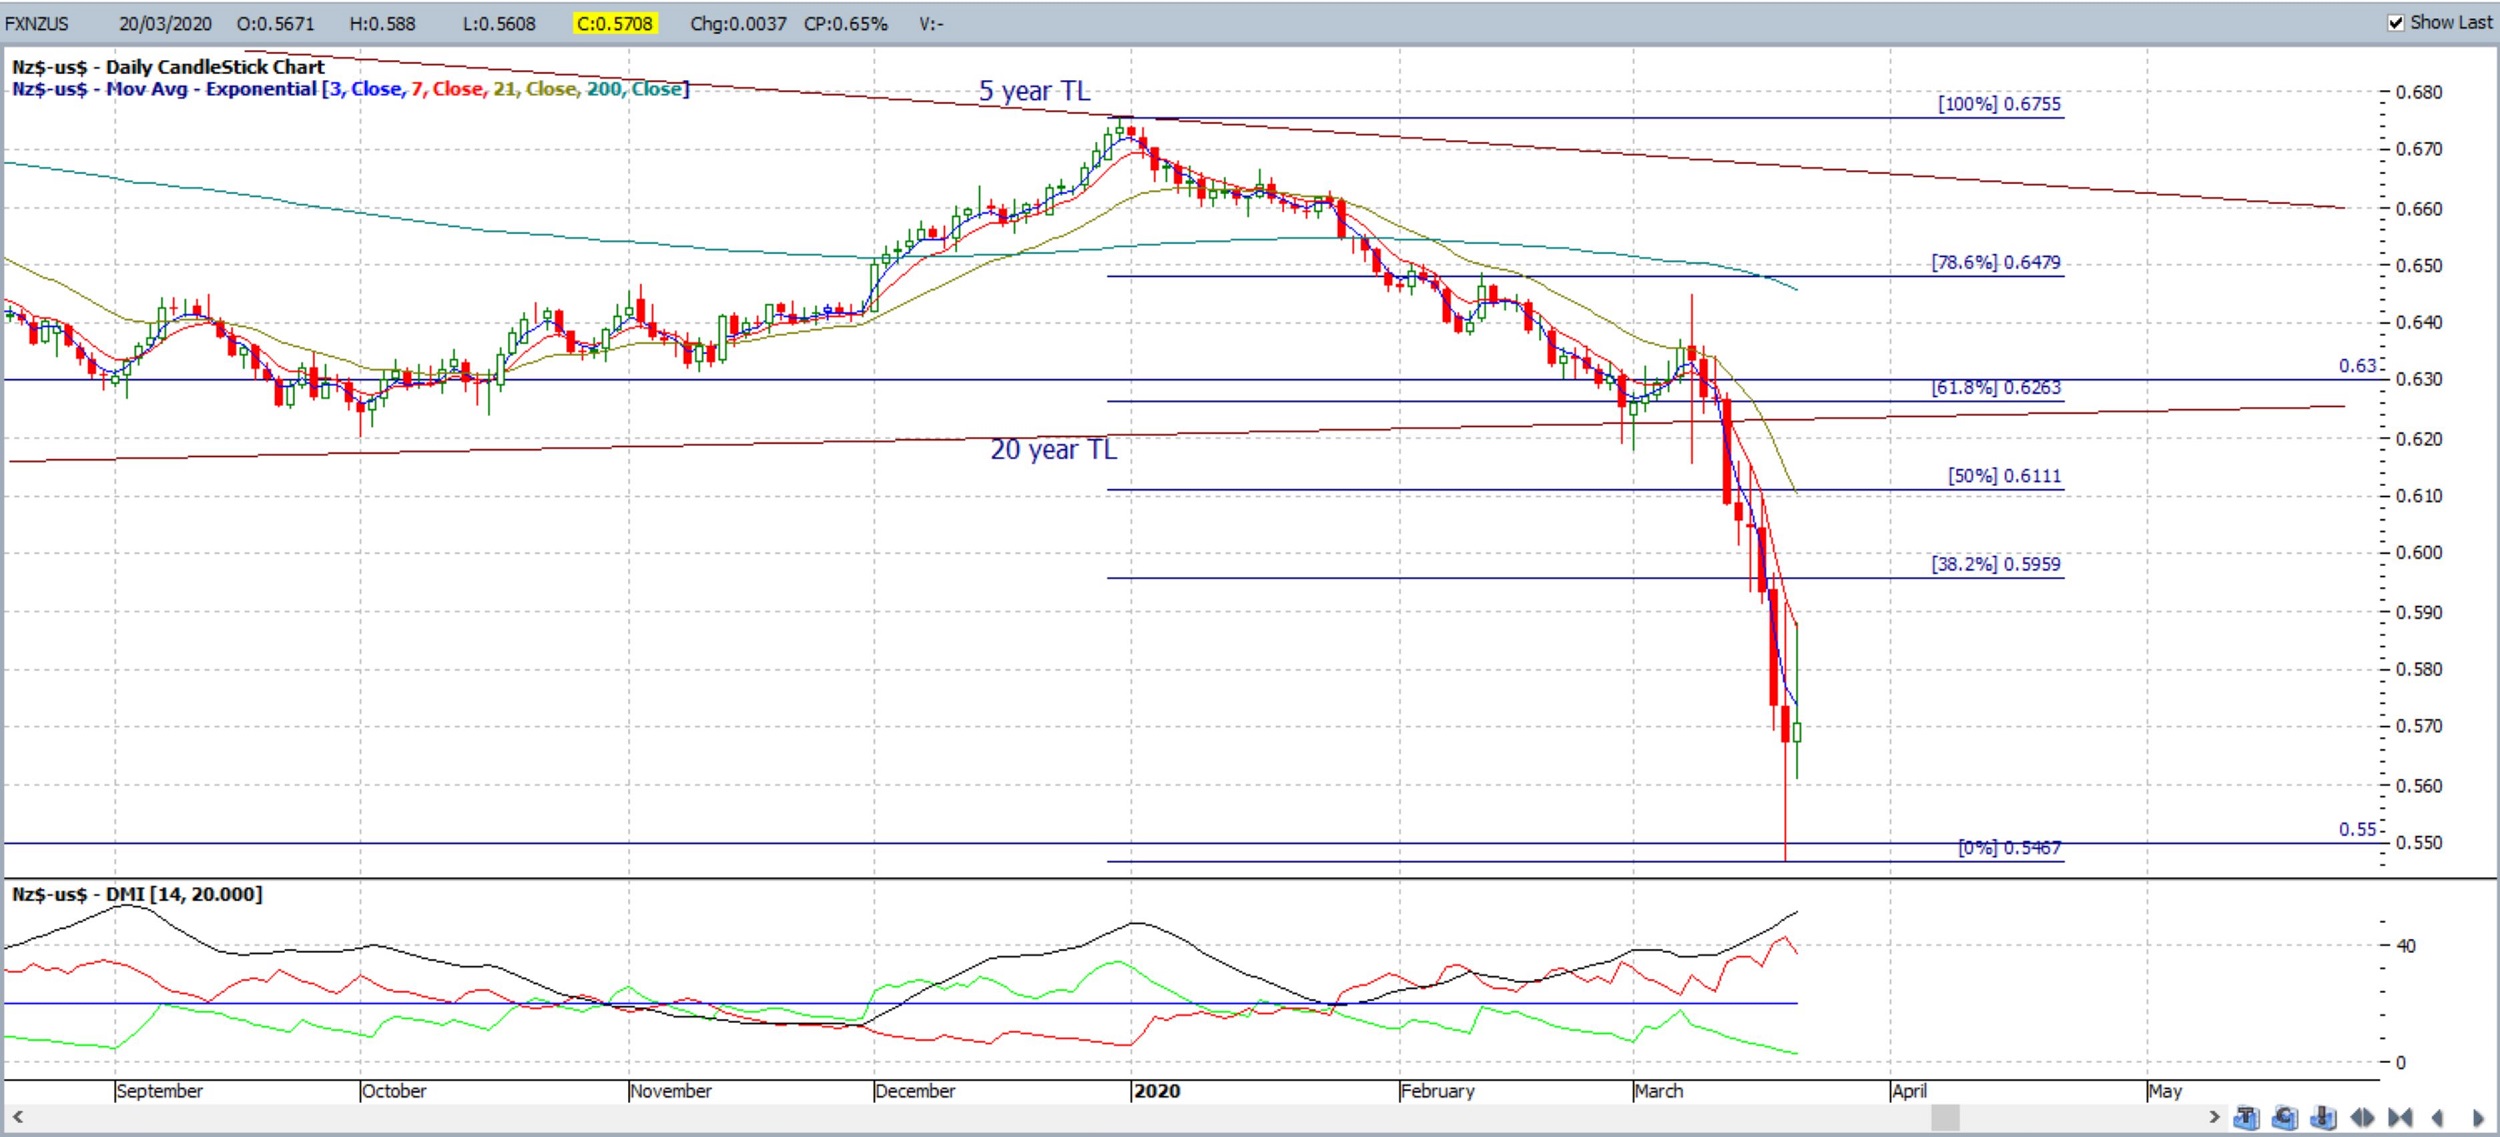
Task: Click the 0.680 price axis label
Action: pyautogui.click(x=2419, y=92)
